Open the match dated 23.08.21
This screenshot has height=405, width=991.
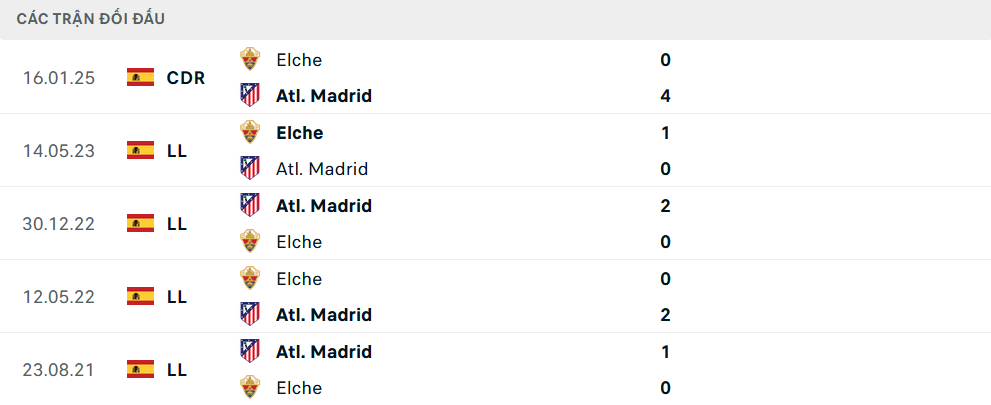pyautogui.click(x=496, y=369)
